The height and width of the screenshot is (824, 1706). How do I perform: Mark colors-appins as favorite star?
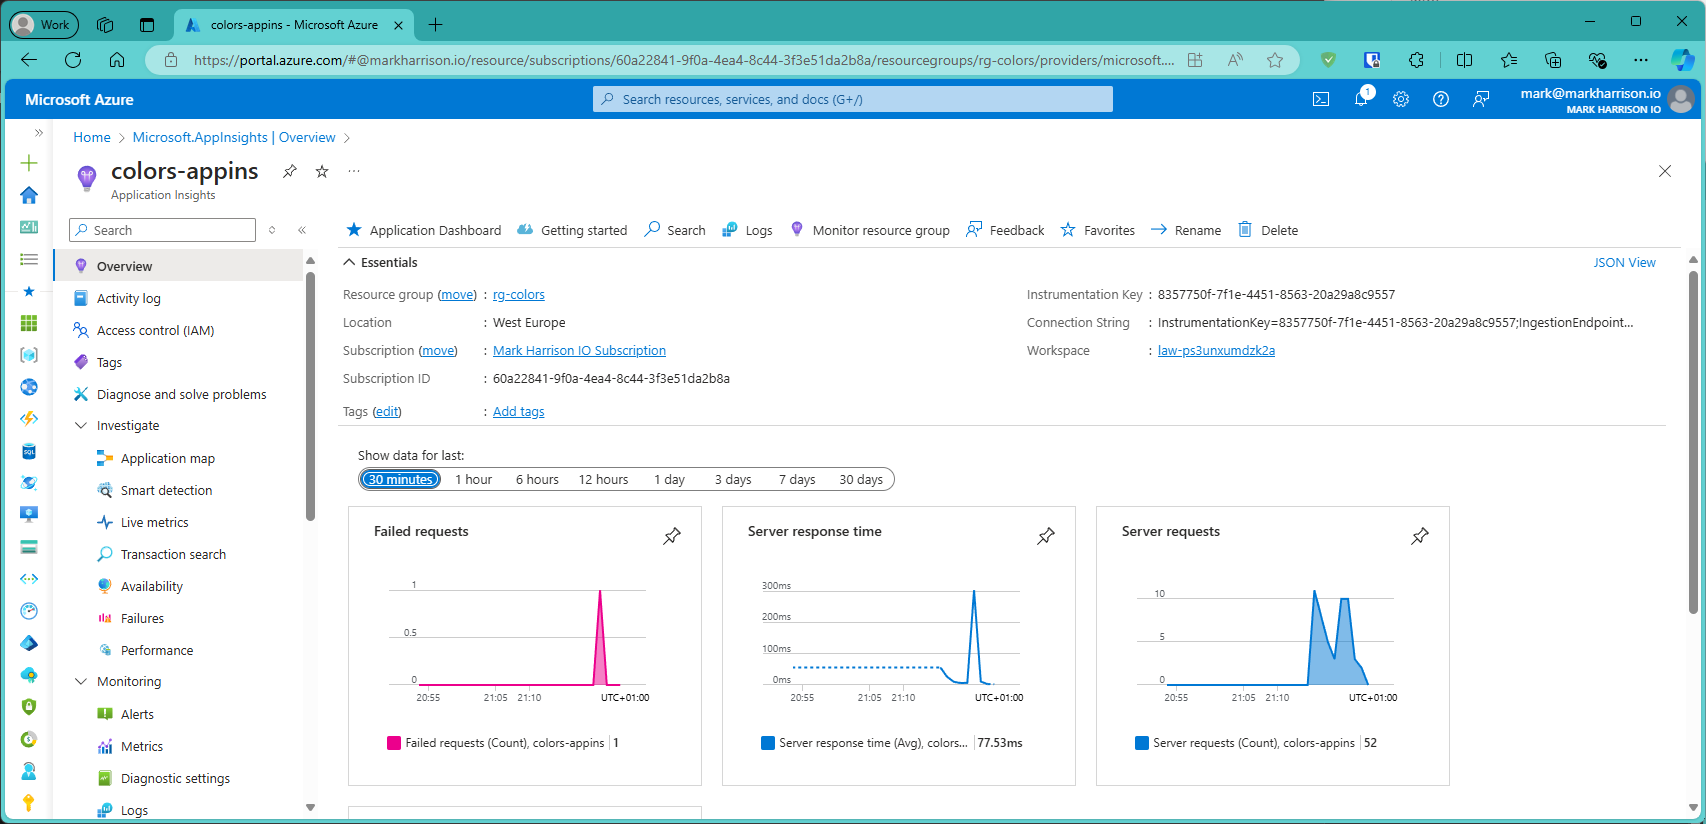(322, 171)
